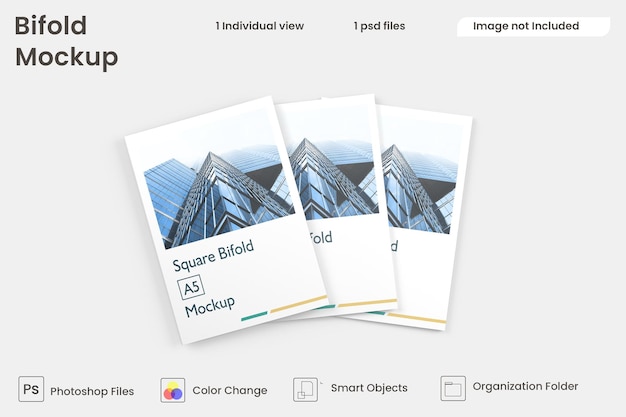Click the "Mockup" word on front brochure
The height and width of the screenshot is (417, 626).
click(210, 306)
